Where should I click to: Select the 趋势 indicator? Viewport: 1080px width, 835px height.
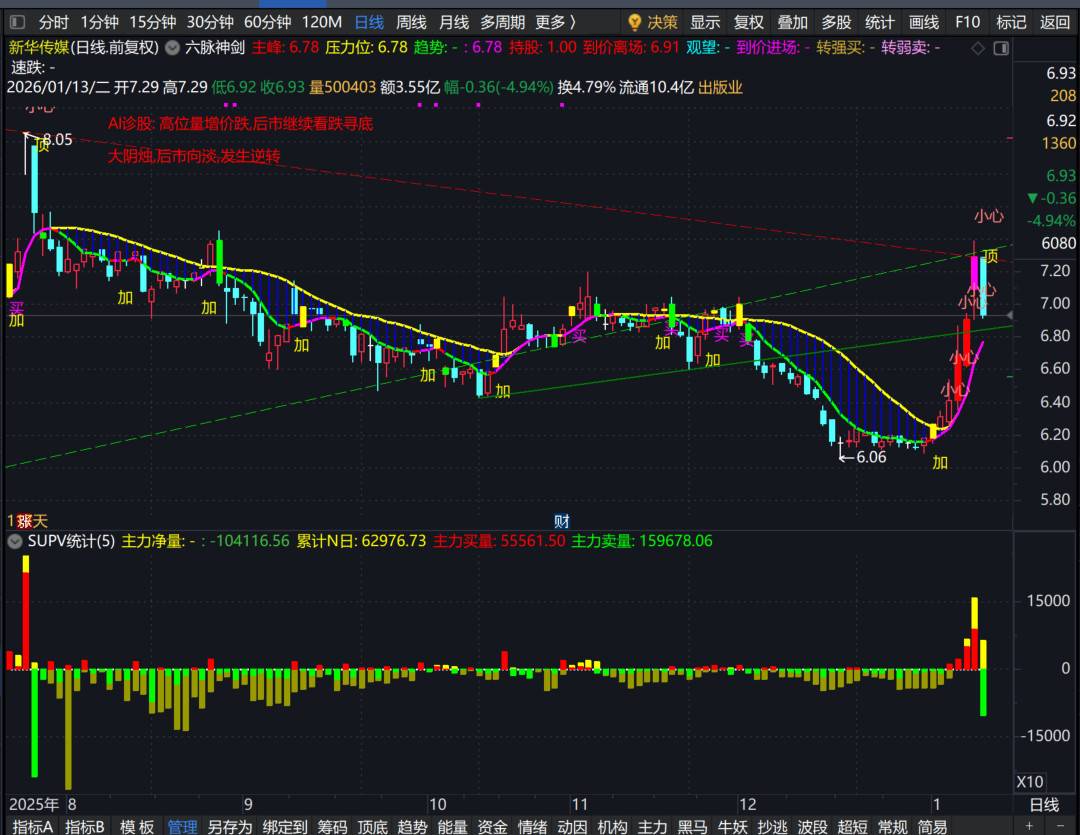413,827
